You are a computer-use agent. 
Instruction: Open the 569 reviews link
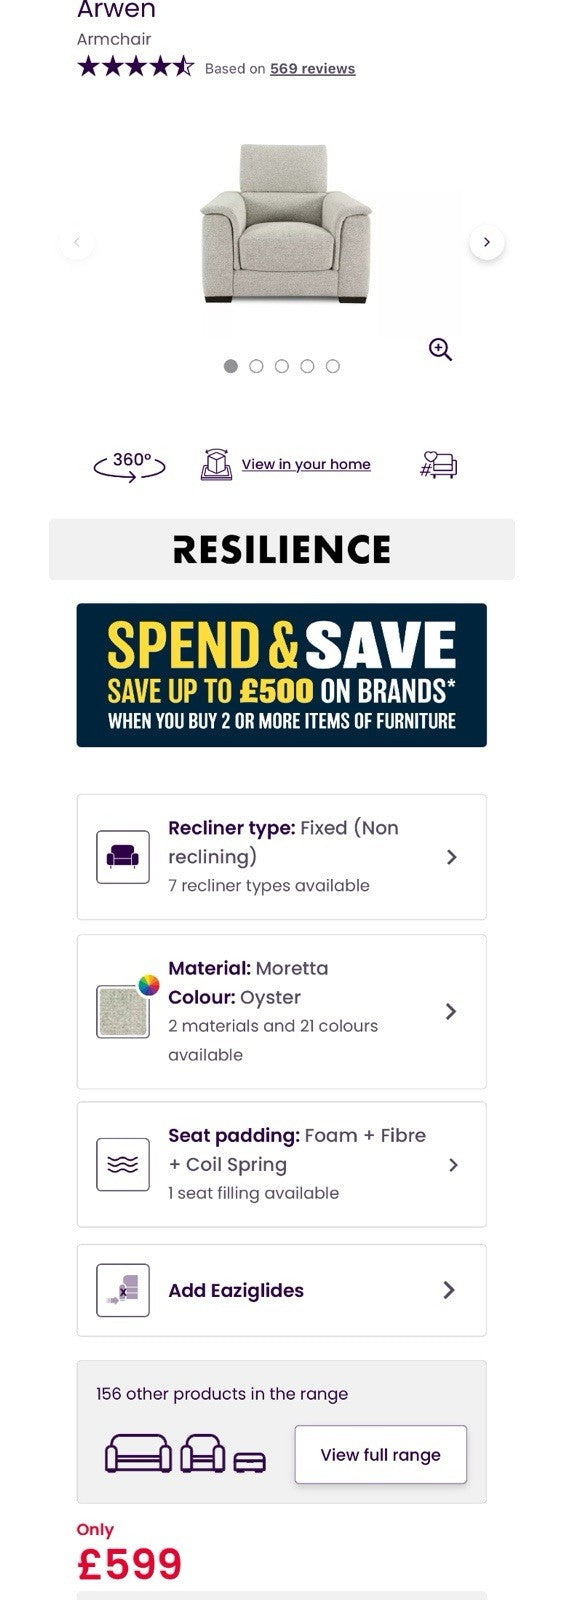click(x=313, y=69)
